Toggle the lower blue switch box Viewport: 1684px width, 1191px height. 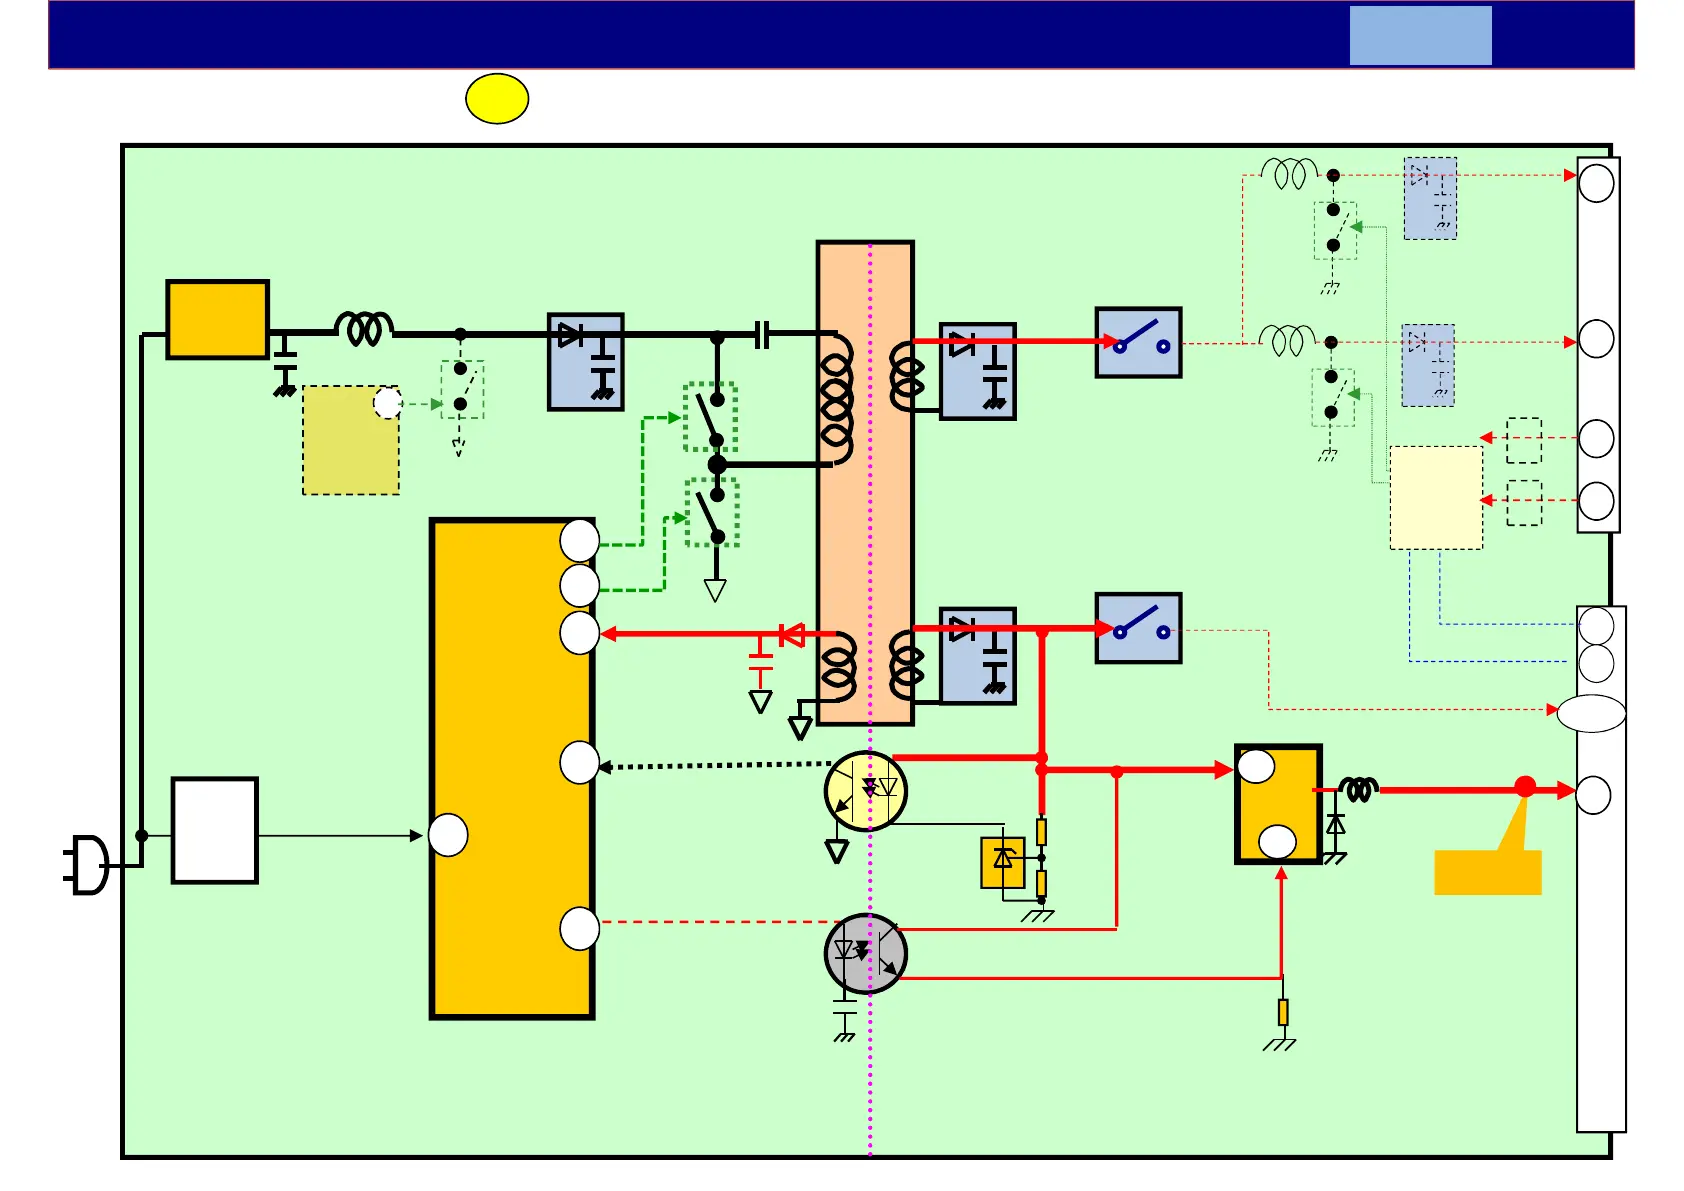1139,629
